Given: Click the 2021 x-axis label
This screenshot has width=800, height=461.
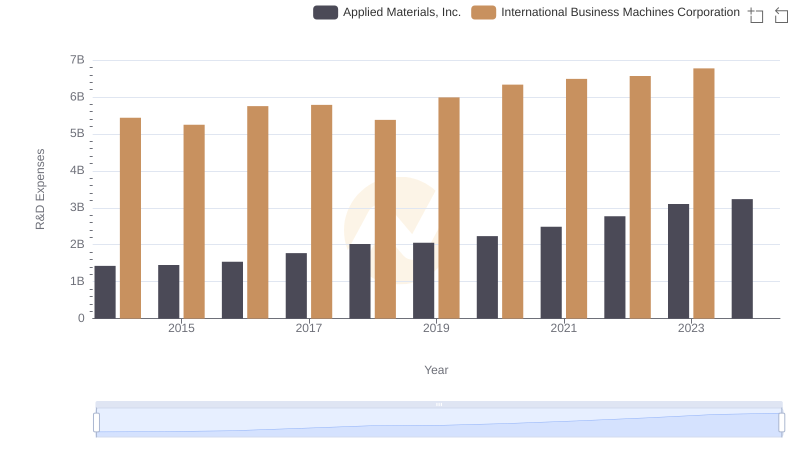Looking at the screenshot, I should 563,328.
